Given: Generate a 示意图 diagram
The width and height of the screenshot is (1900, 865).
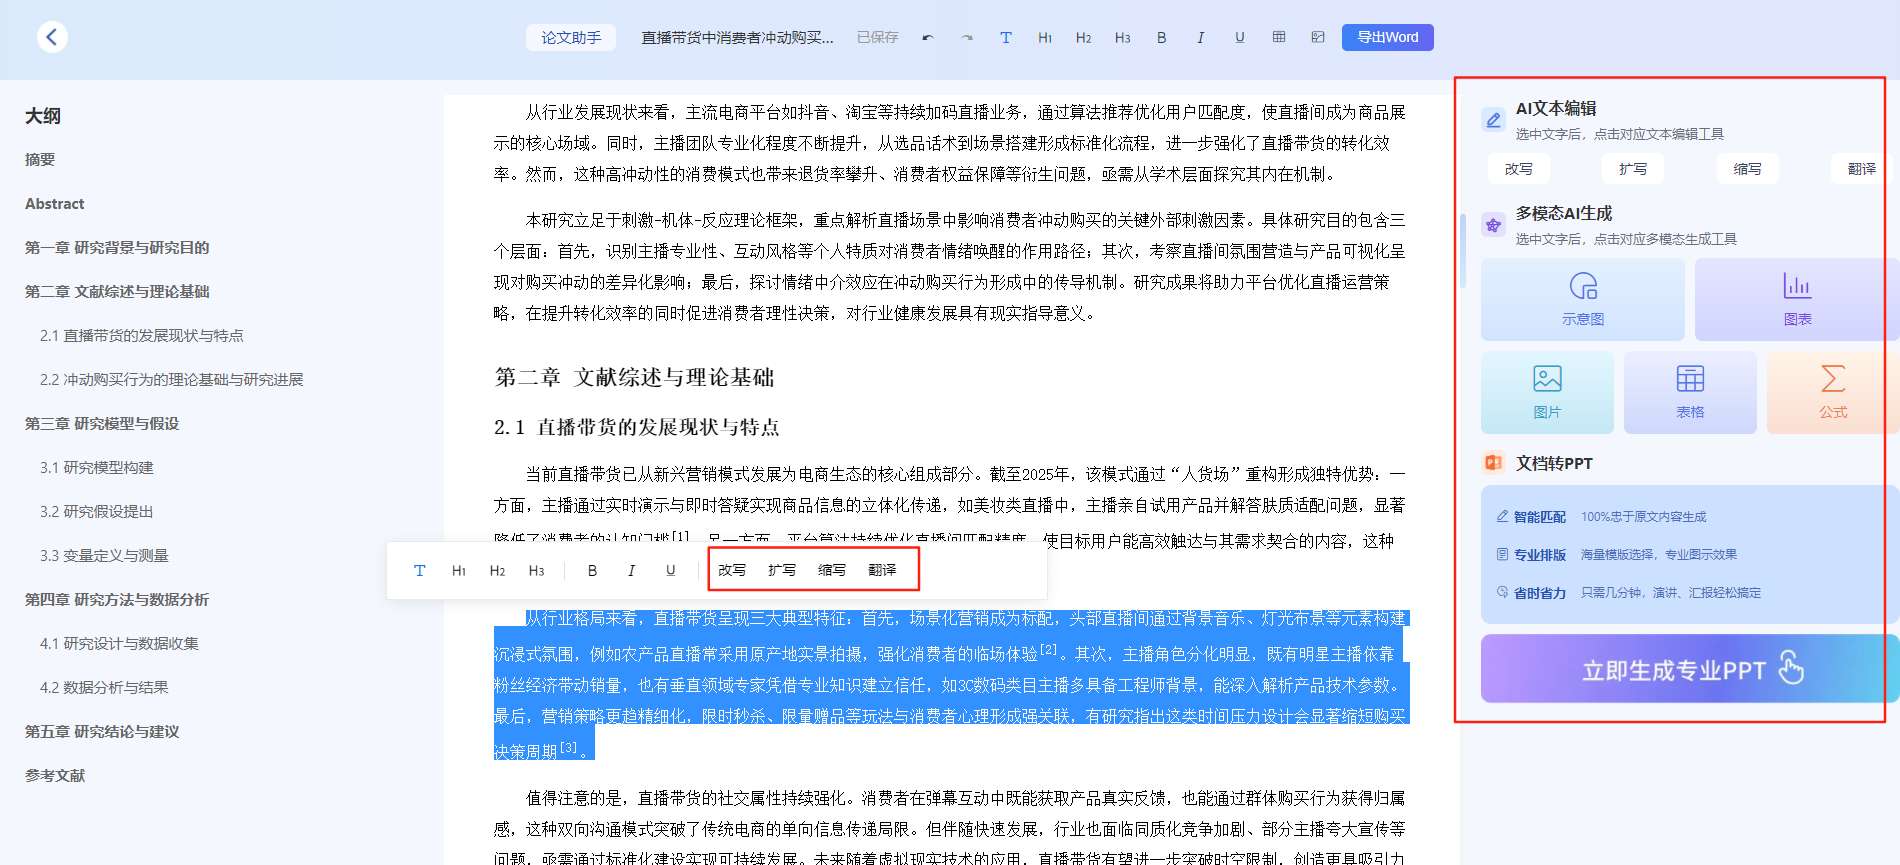Looking at the screenshot, I should tap(1583, 299).
